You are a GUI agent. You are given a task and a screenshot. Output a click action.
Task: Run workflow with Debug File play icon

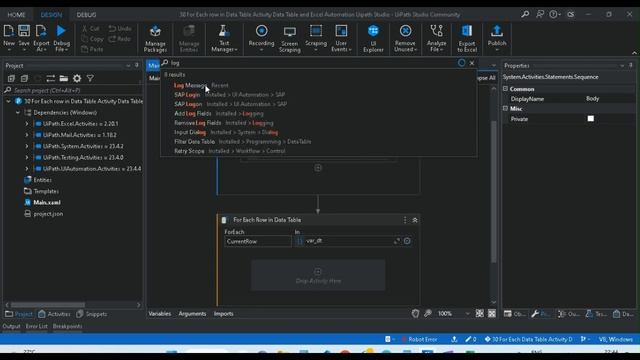pos(61,31)
